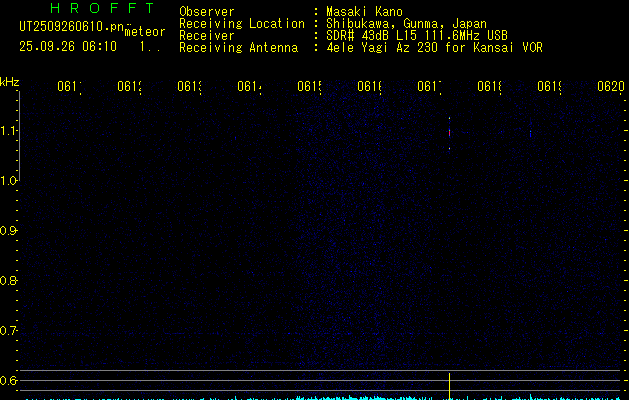Click the word "meteor" under the file name
The height and width of the screenshot is (400, 629).
point(144,32)
